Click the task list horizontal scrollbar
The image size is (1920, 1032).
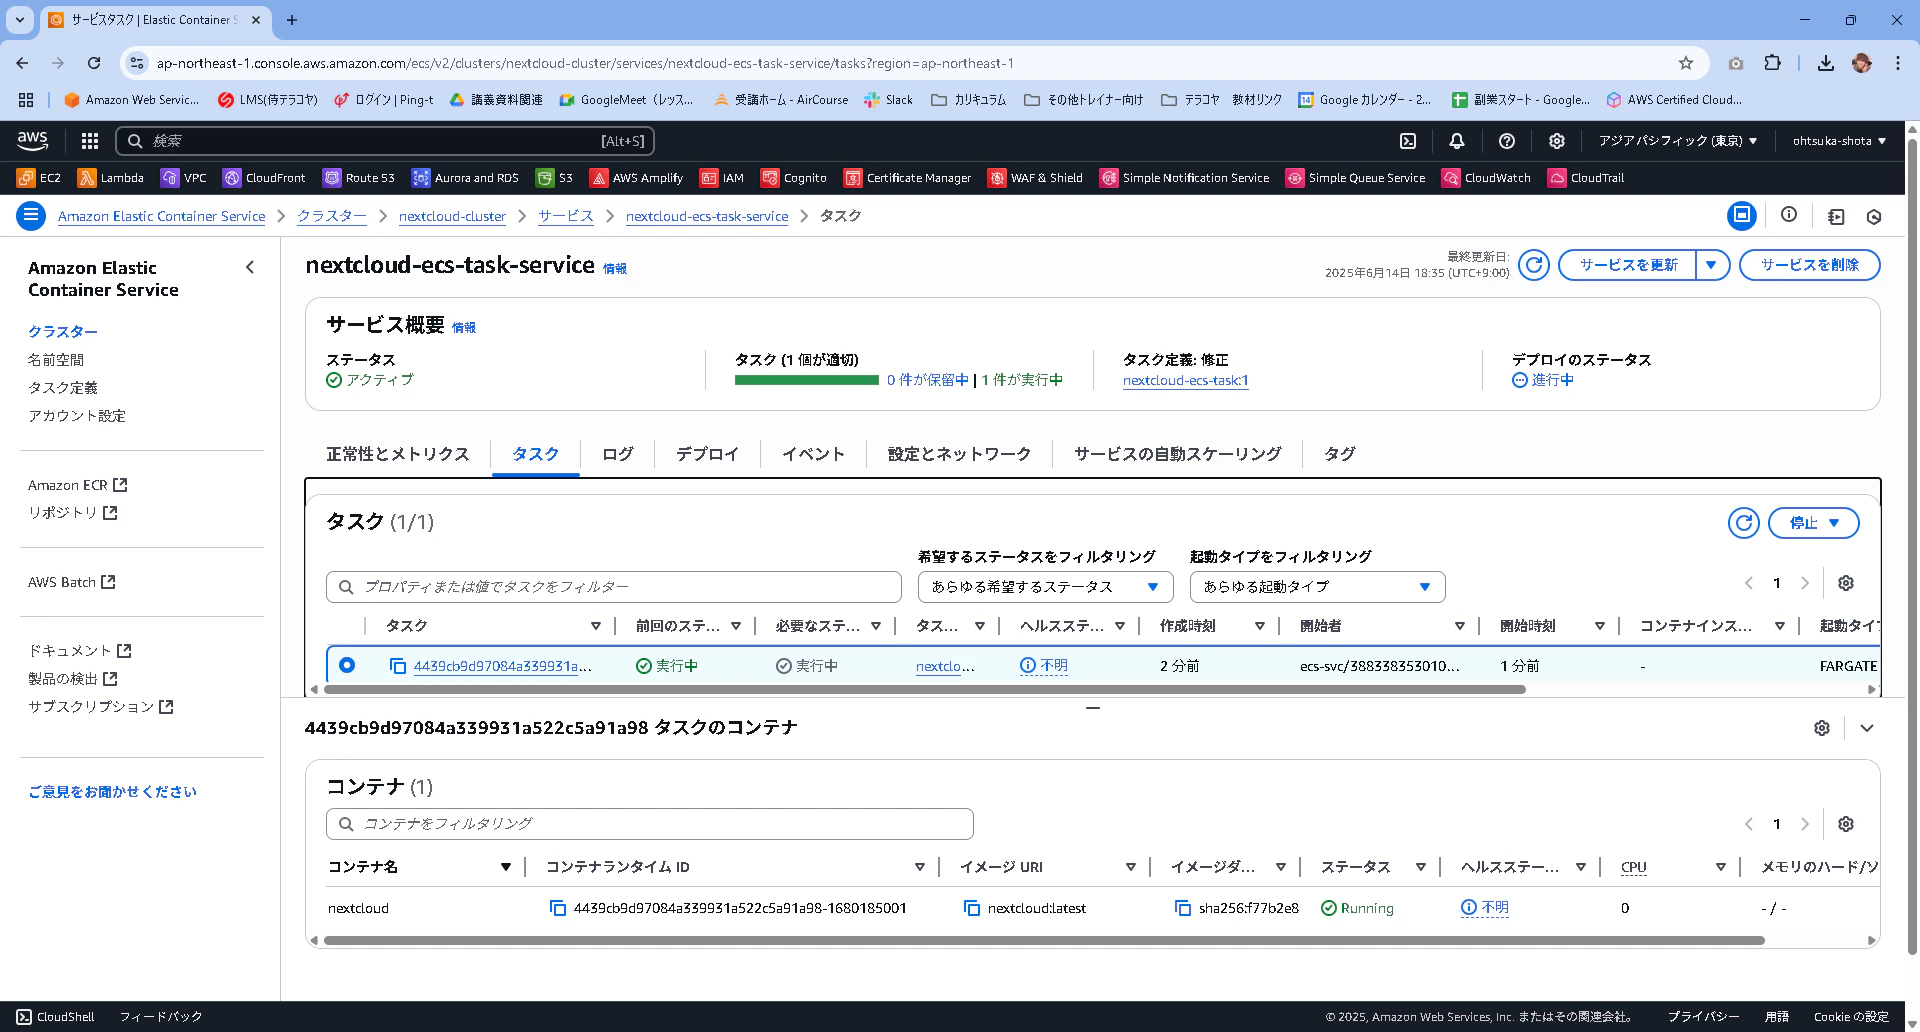coord(925,689)
